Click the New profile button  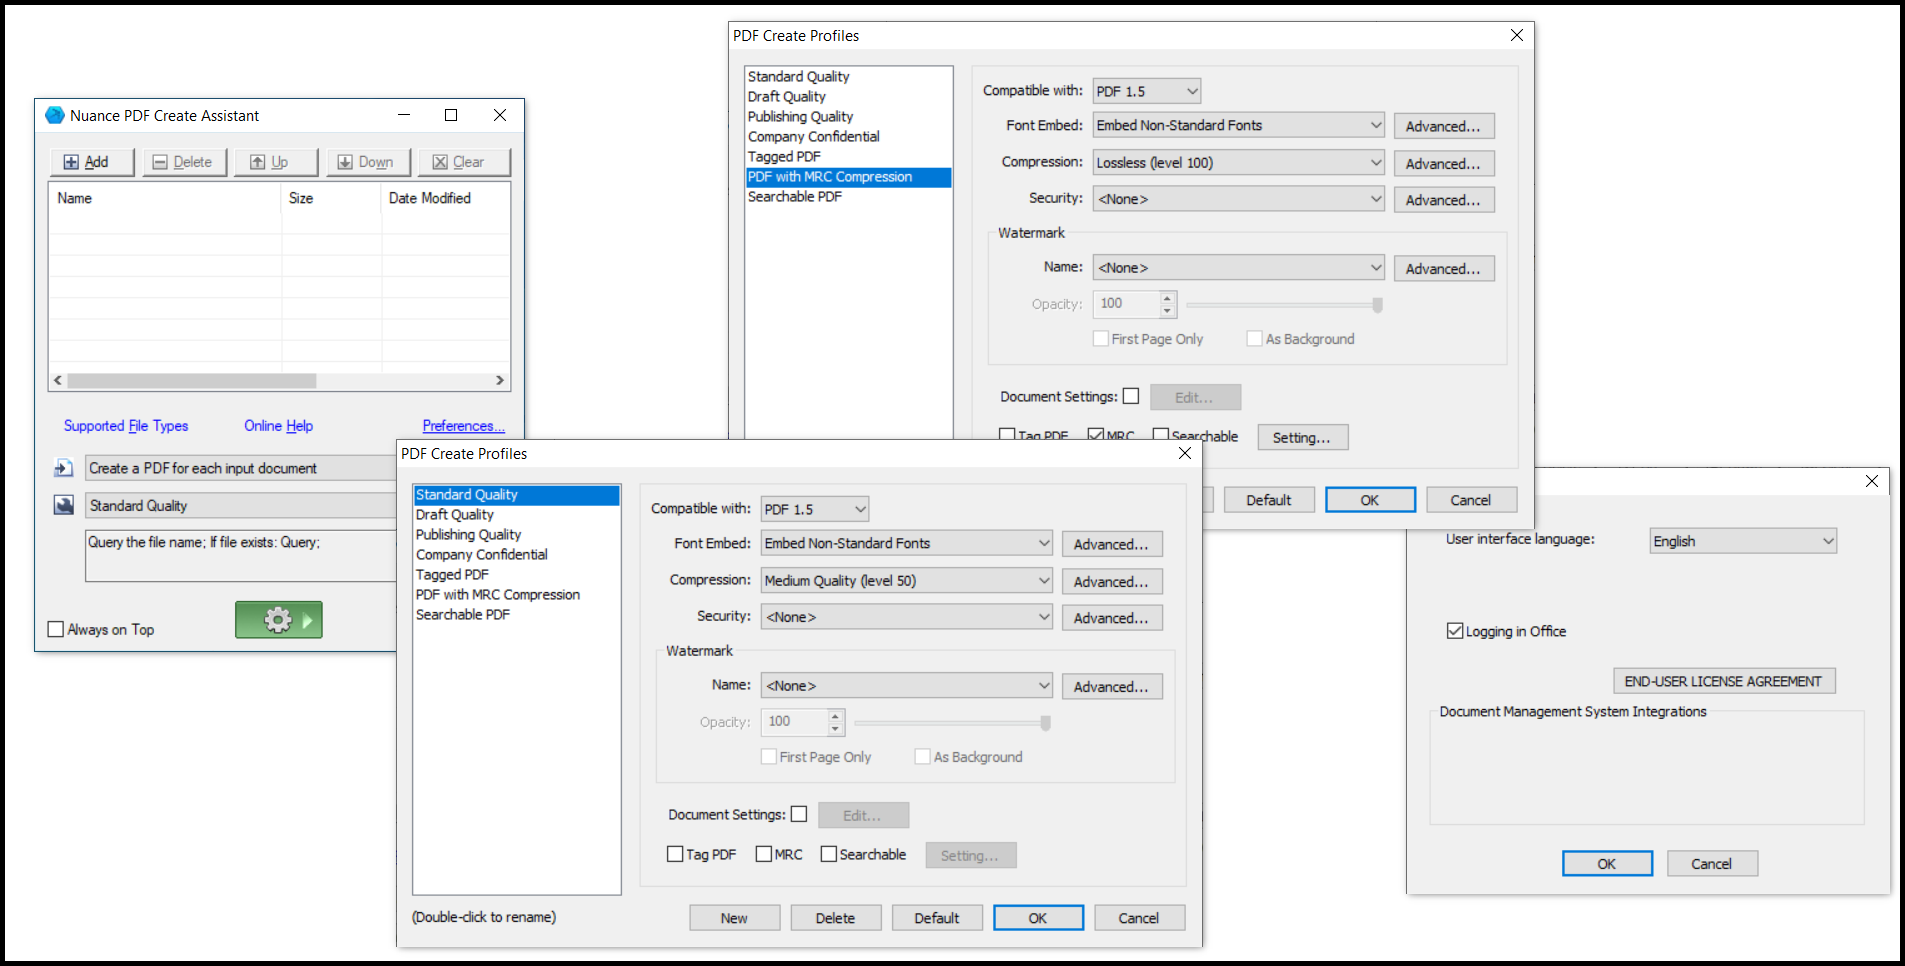pos(734,918)
